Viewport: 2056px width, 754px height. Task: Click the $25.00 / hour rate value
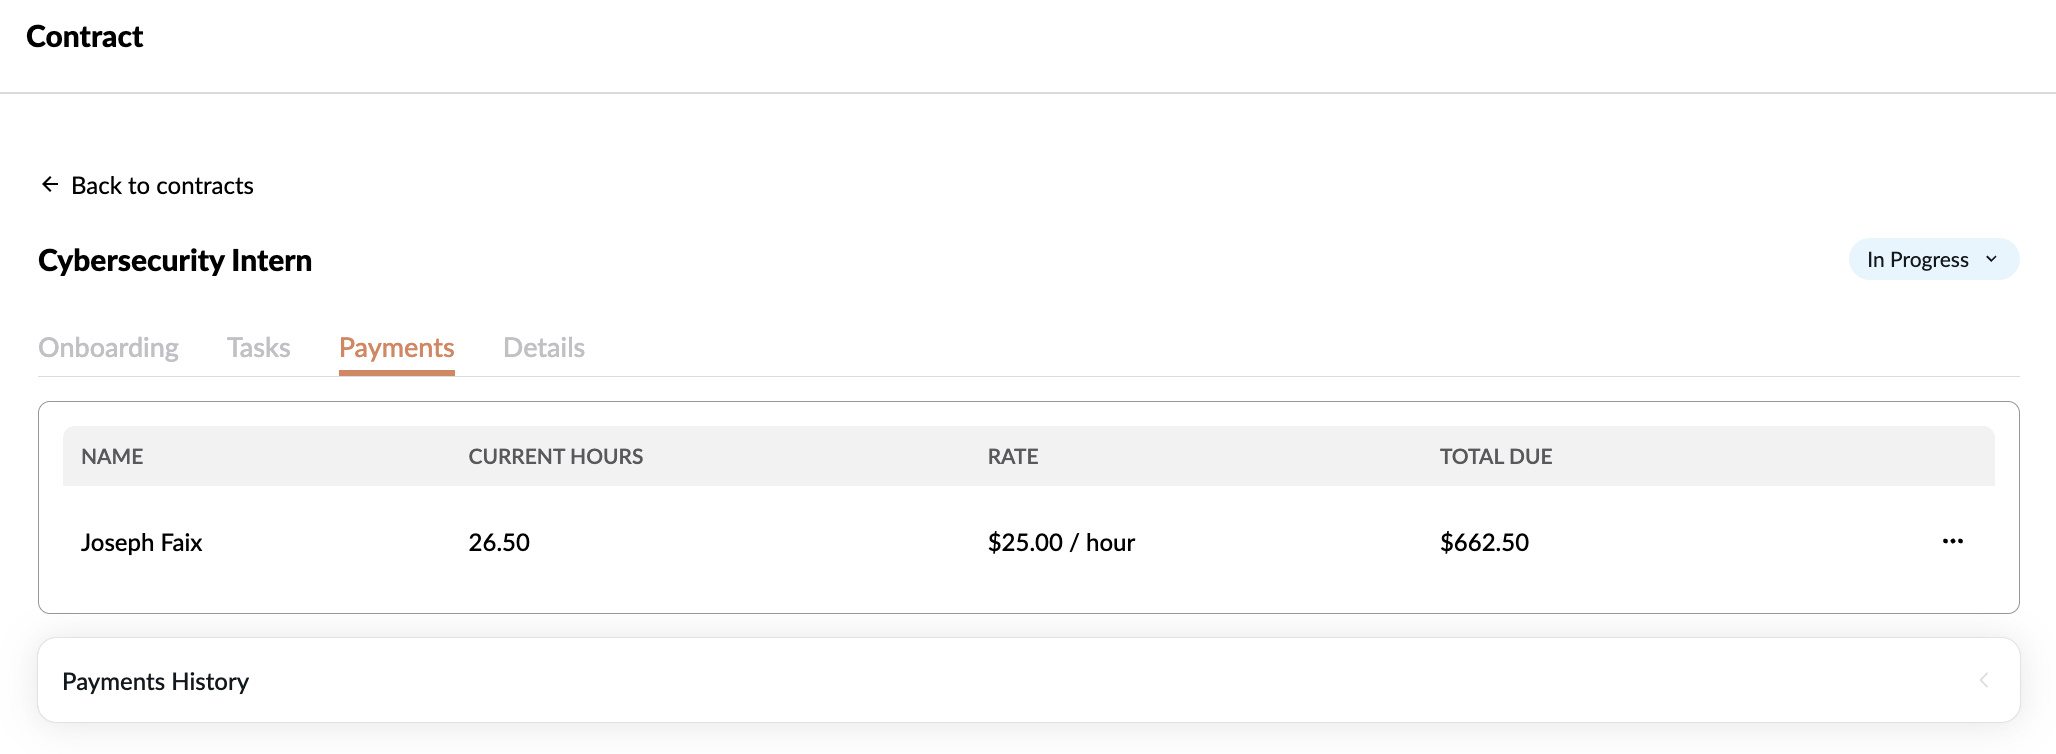[x=1061, y=543]
